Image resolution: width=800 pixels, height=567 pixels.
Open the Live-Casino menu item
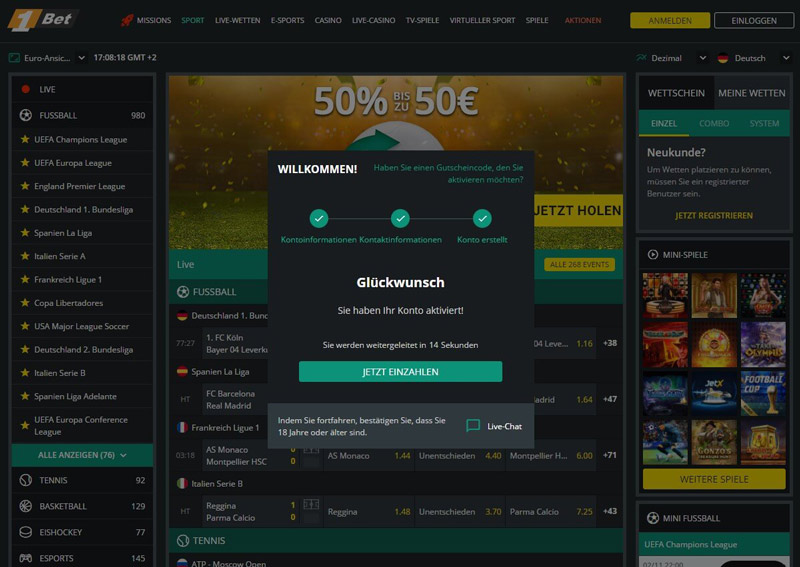click(x=373, y=20)
